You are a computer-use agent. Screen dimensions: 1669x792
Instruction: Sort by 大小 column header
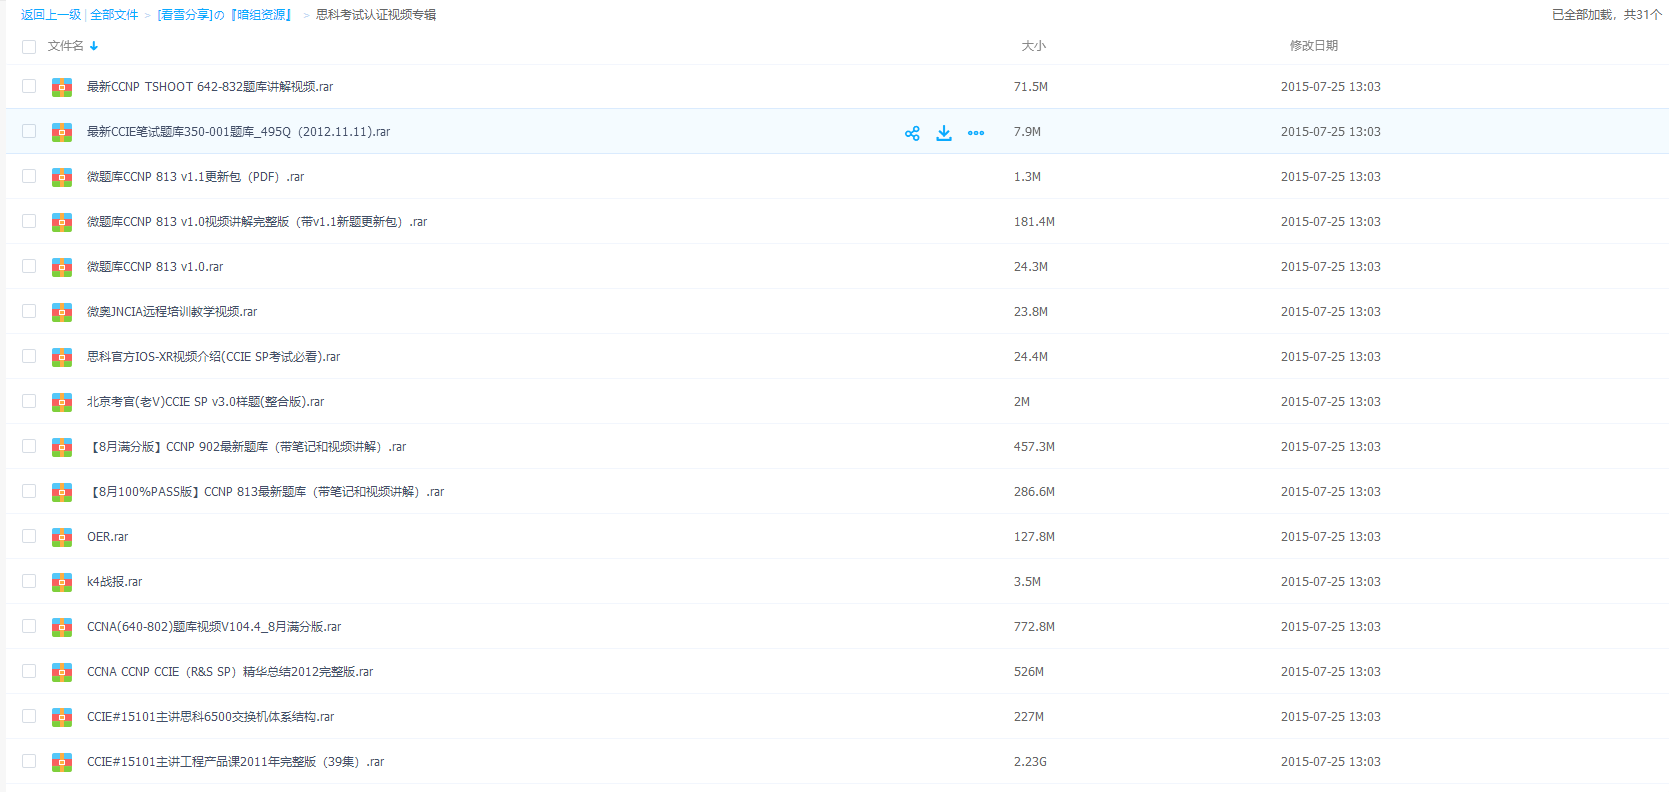1033,46
